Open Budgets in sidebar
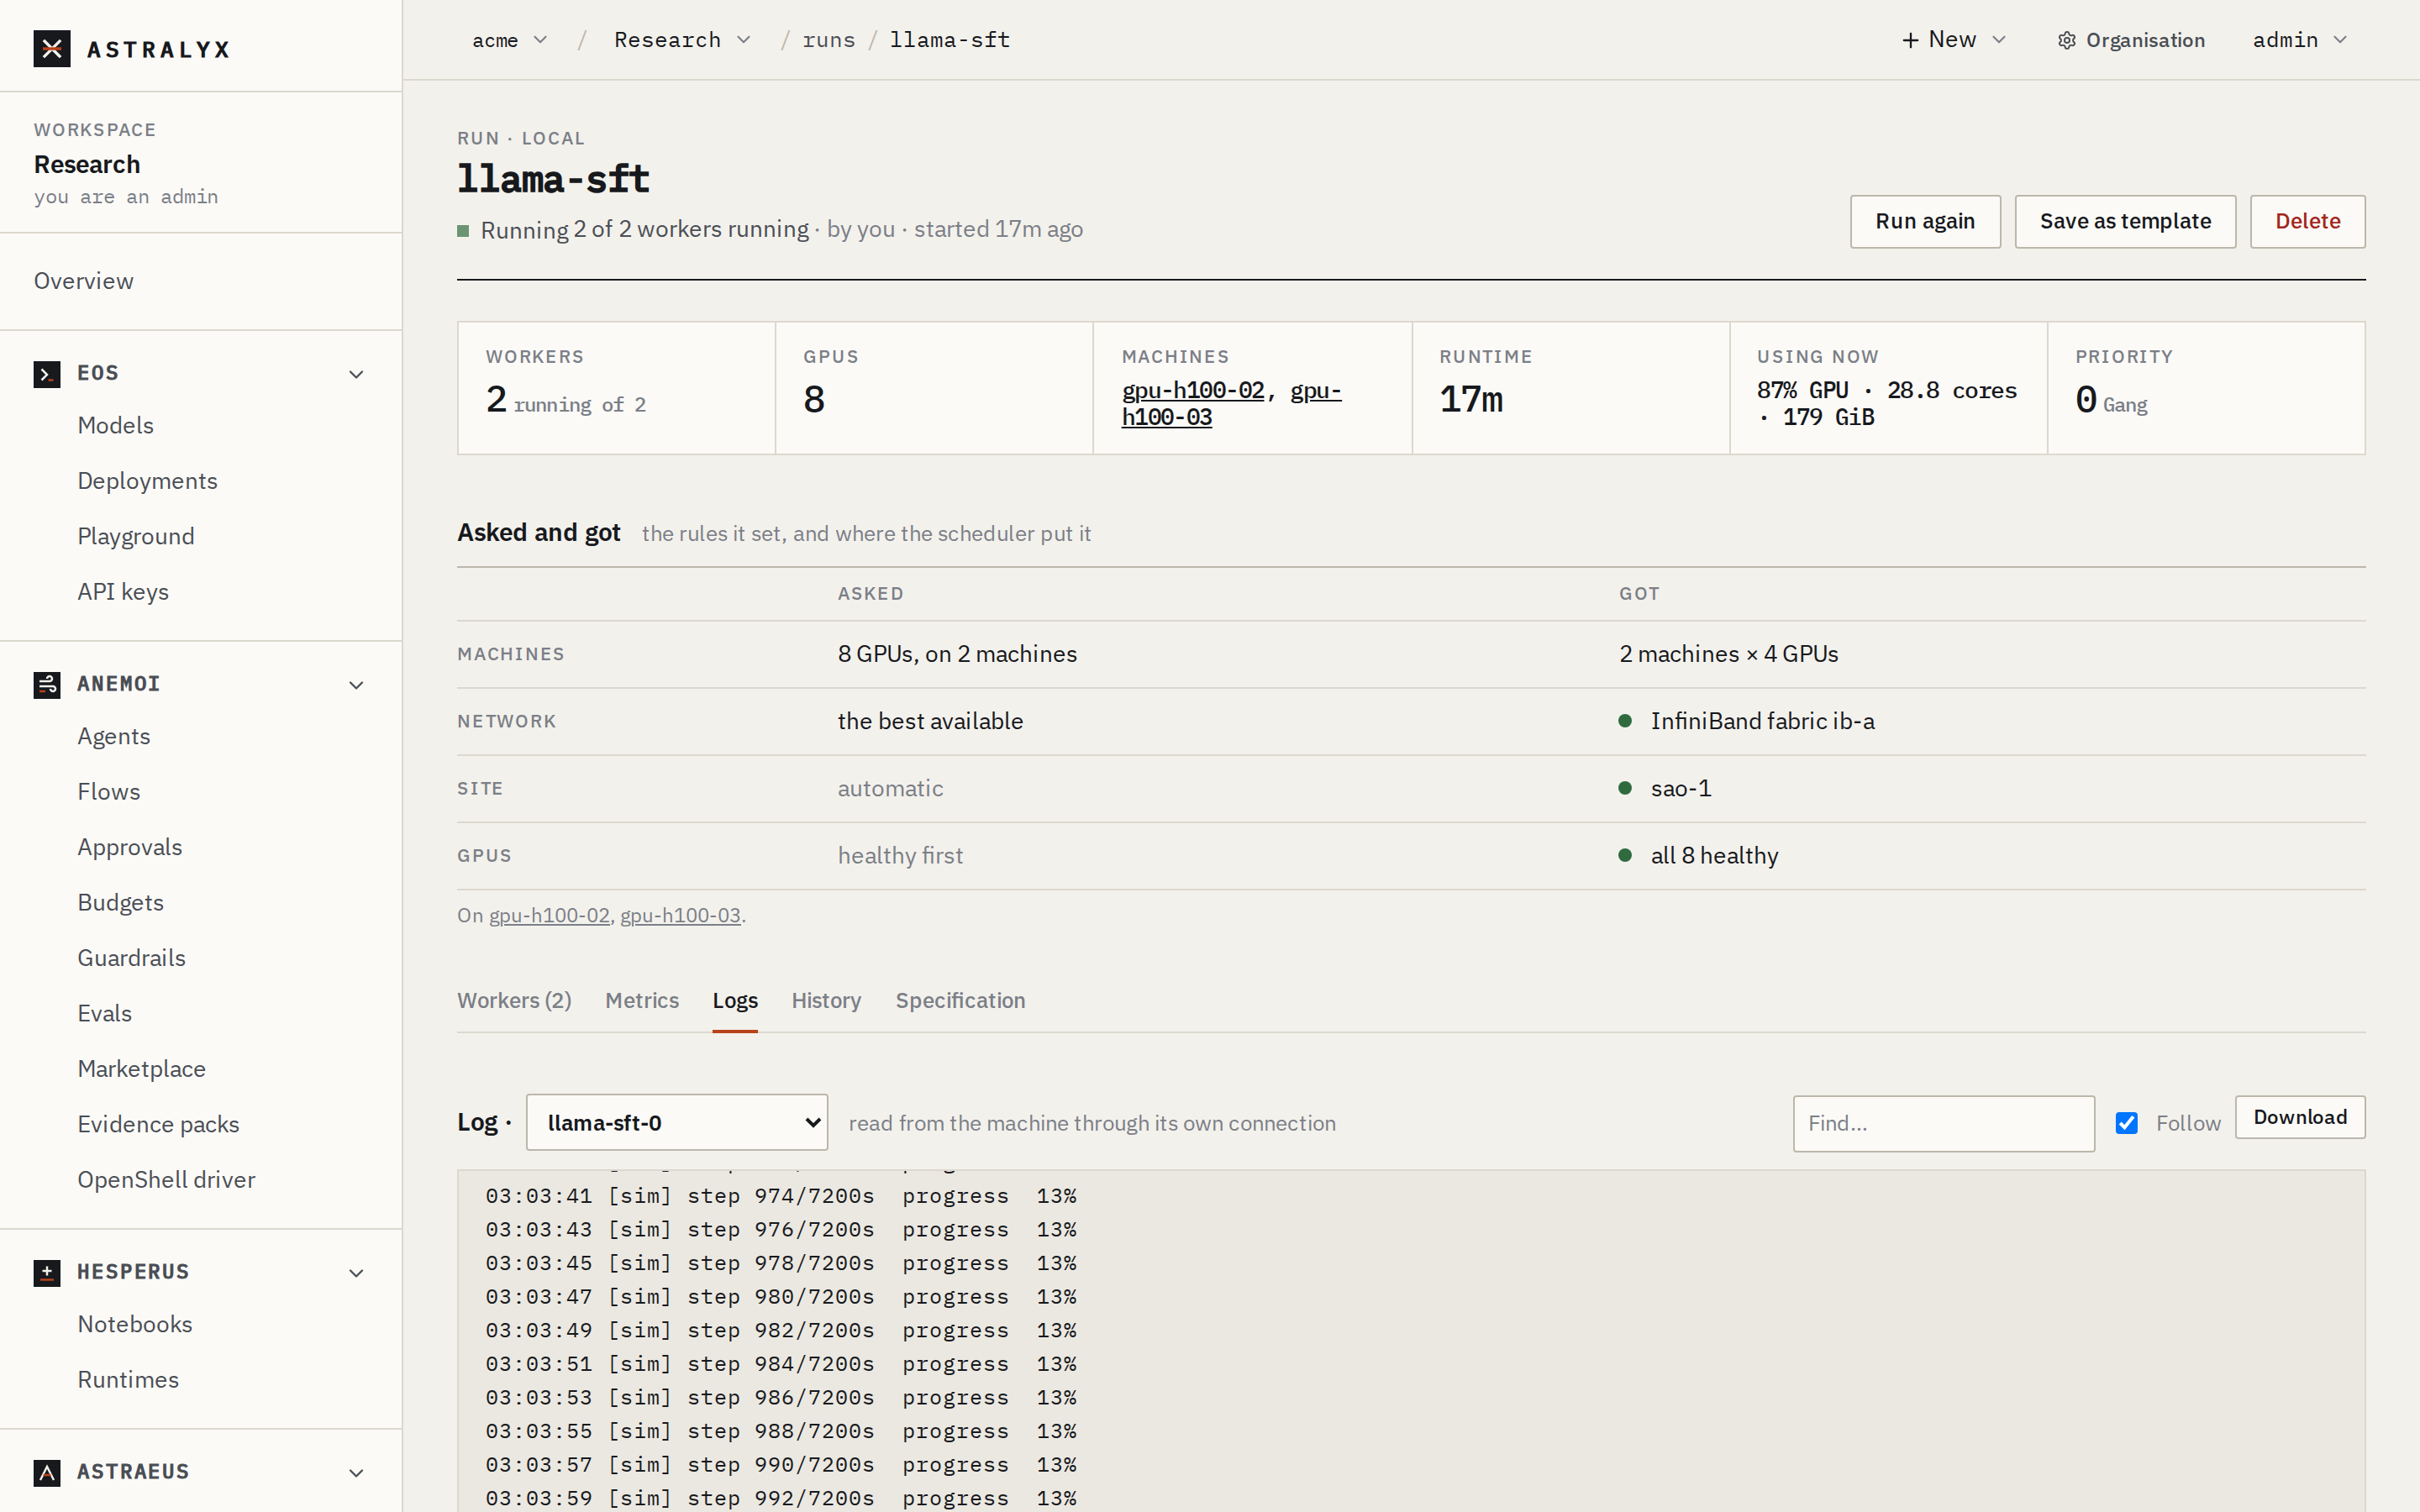Image resolution: width=2420 pixels, height=1512 pixels. pos(120,902)
